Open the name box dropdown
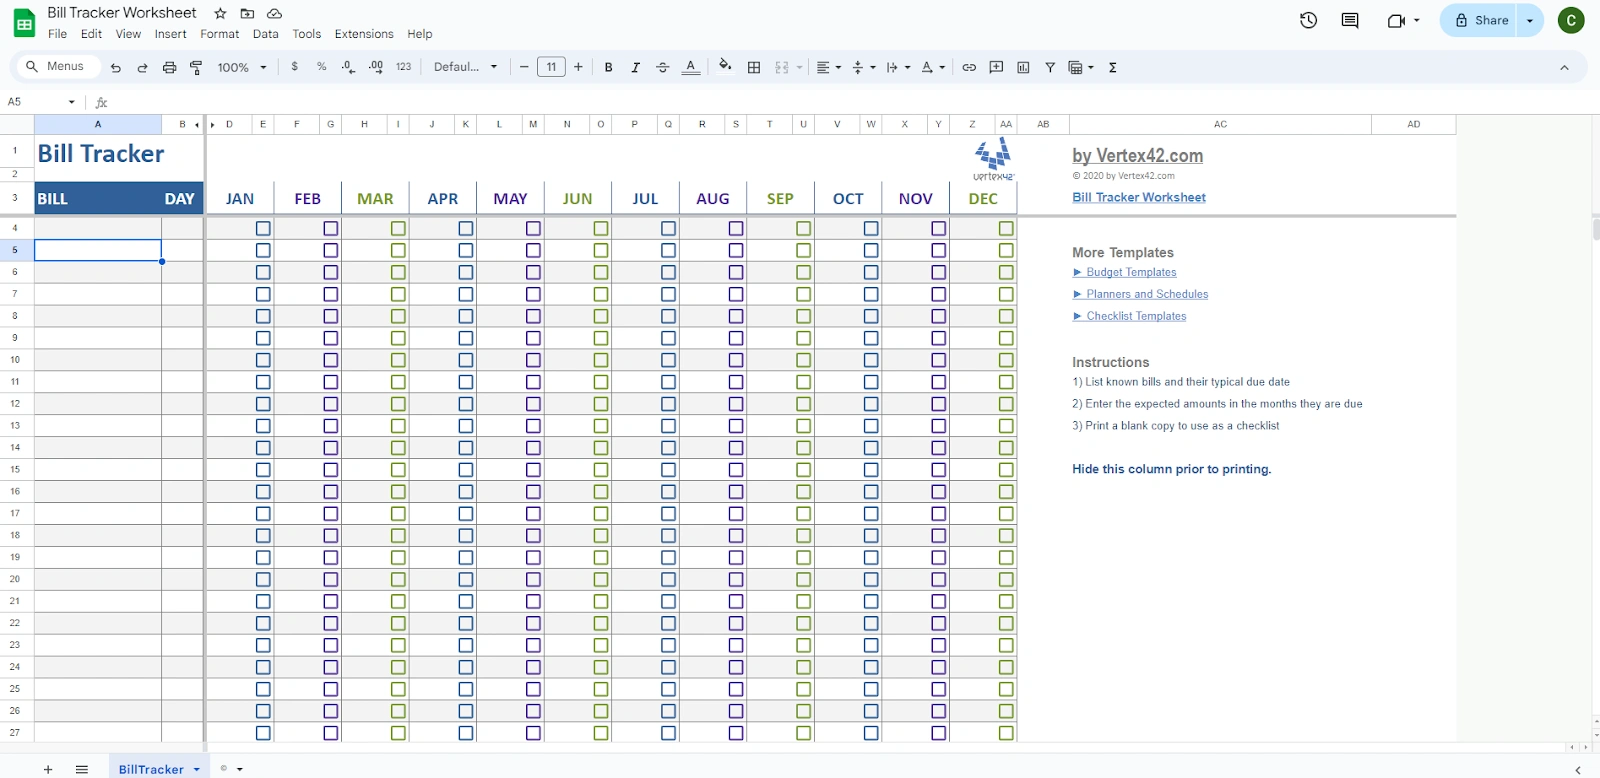1600x778 pixels. point(71,102)
